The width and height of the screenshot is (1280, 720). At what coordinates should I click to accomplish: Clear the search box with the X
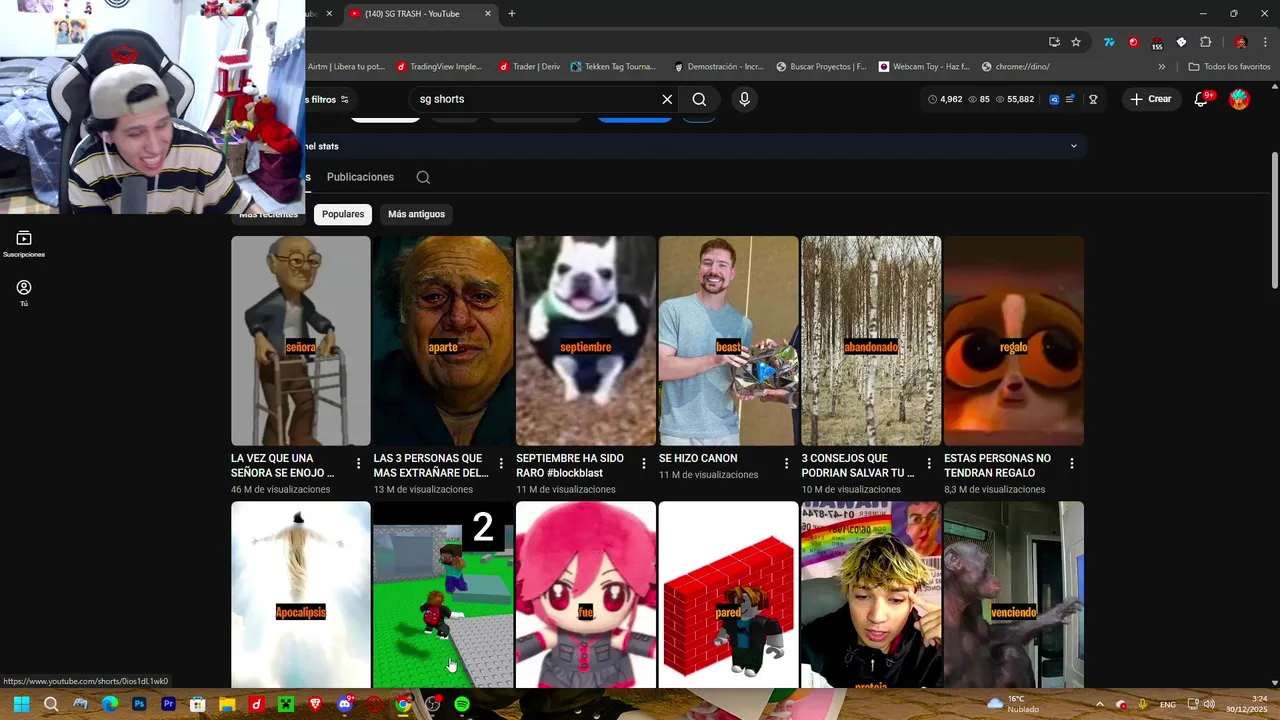(667, 99)
